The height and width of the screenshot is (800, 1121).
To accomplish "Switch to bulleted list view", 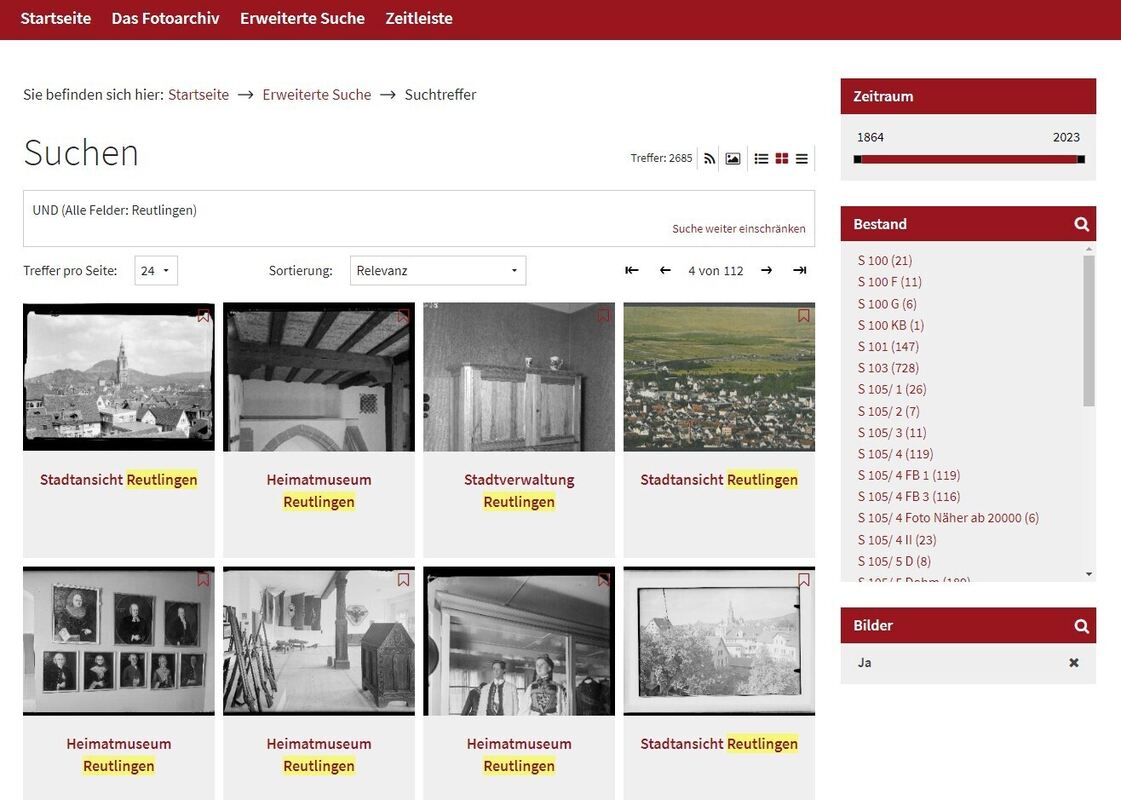I will tap(761, 158).
